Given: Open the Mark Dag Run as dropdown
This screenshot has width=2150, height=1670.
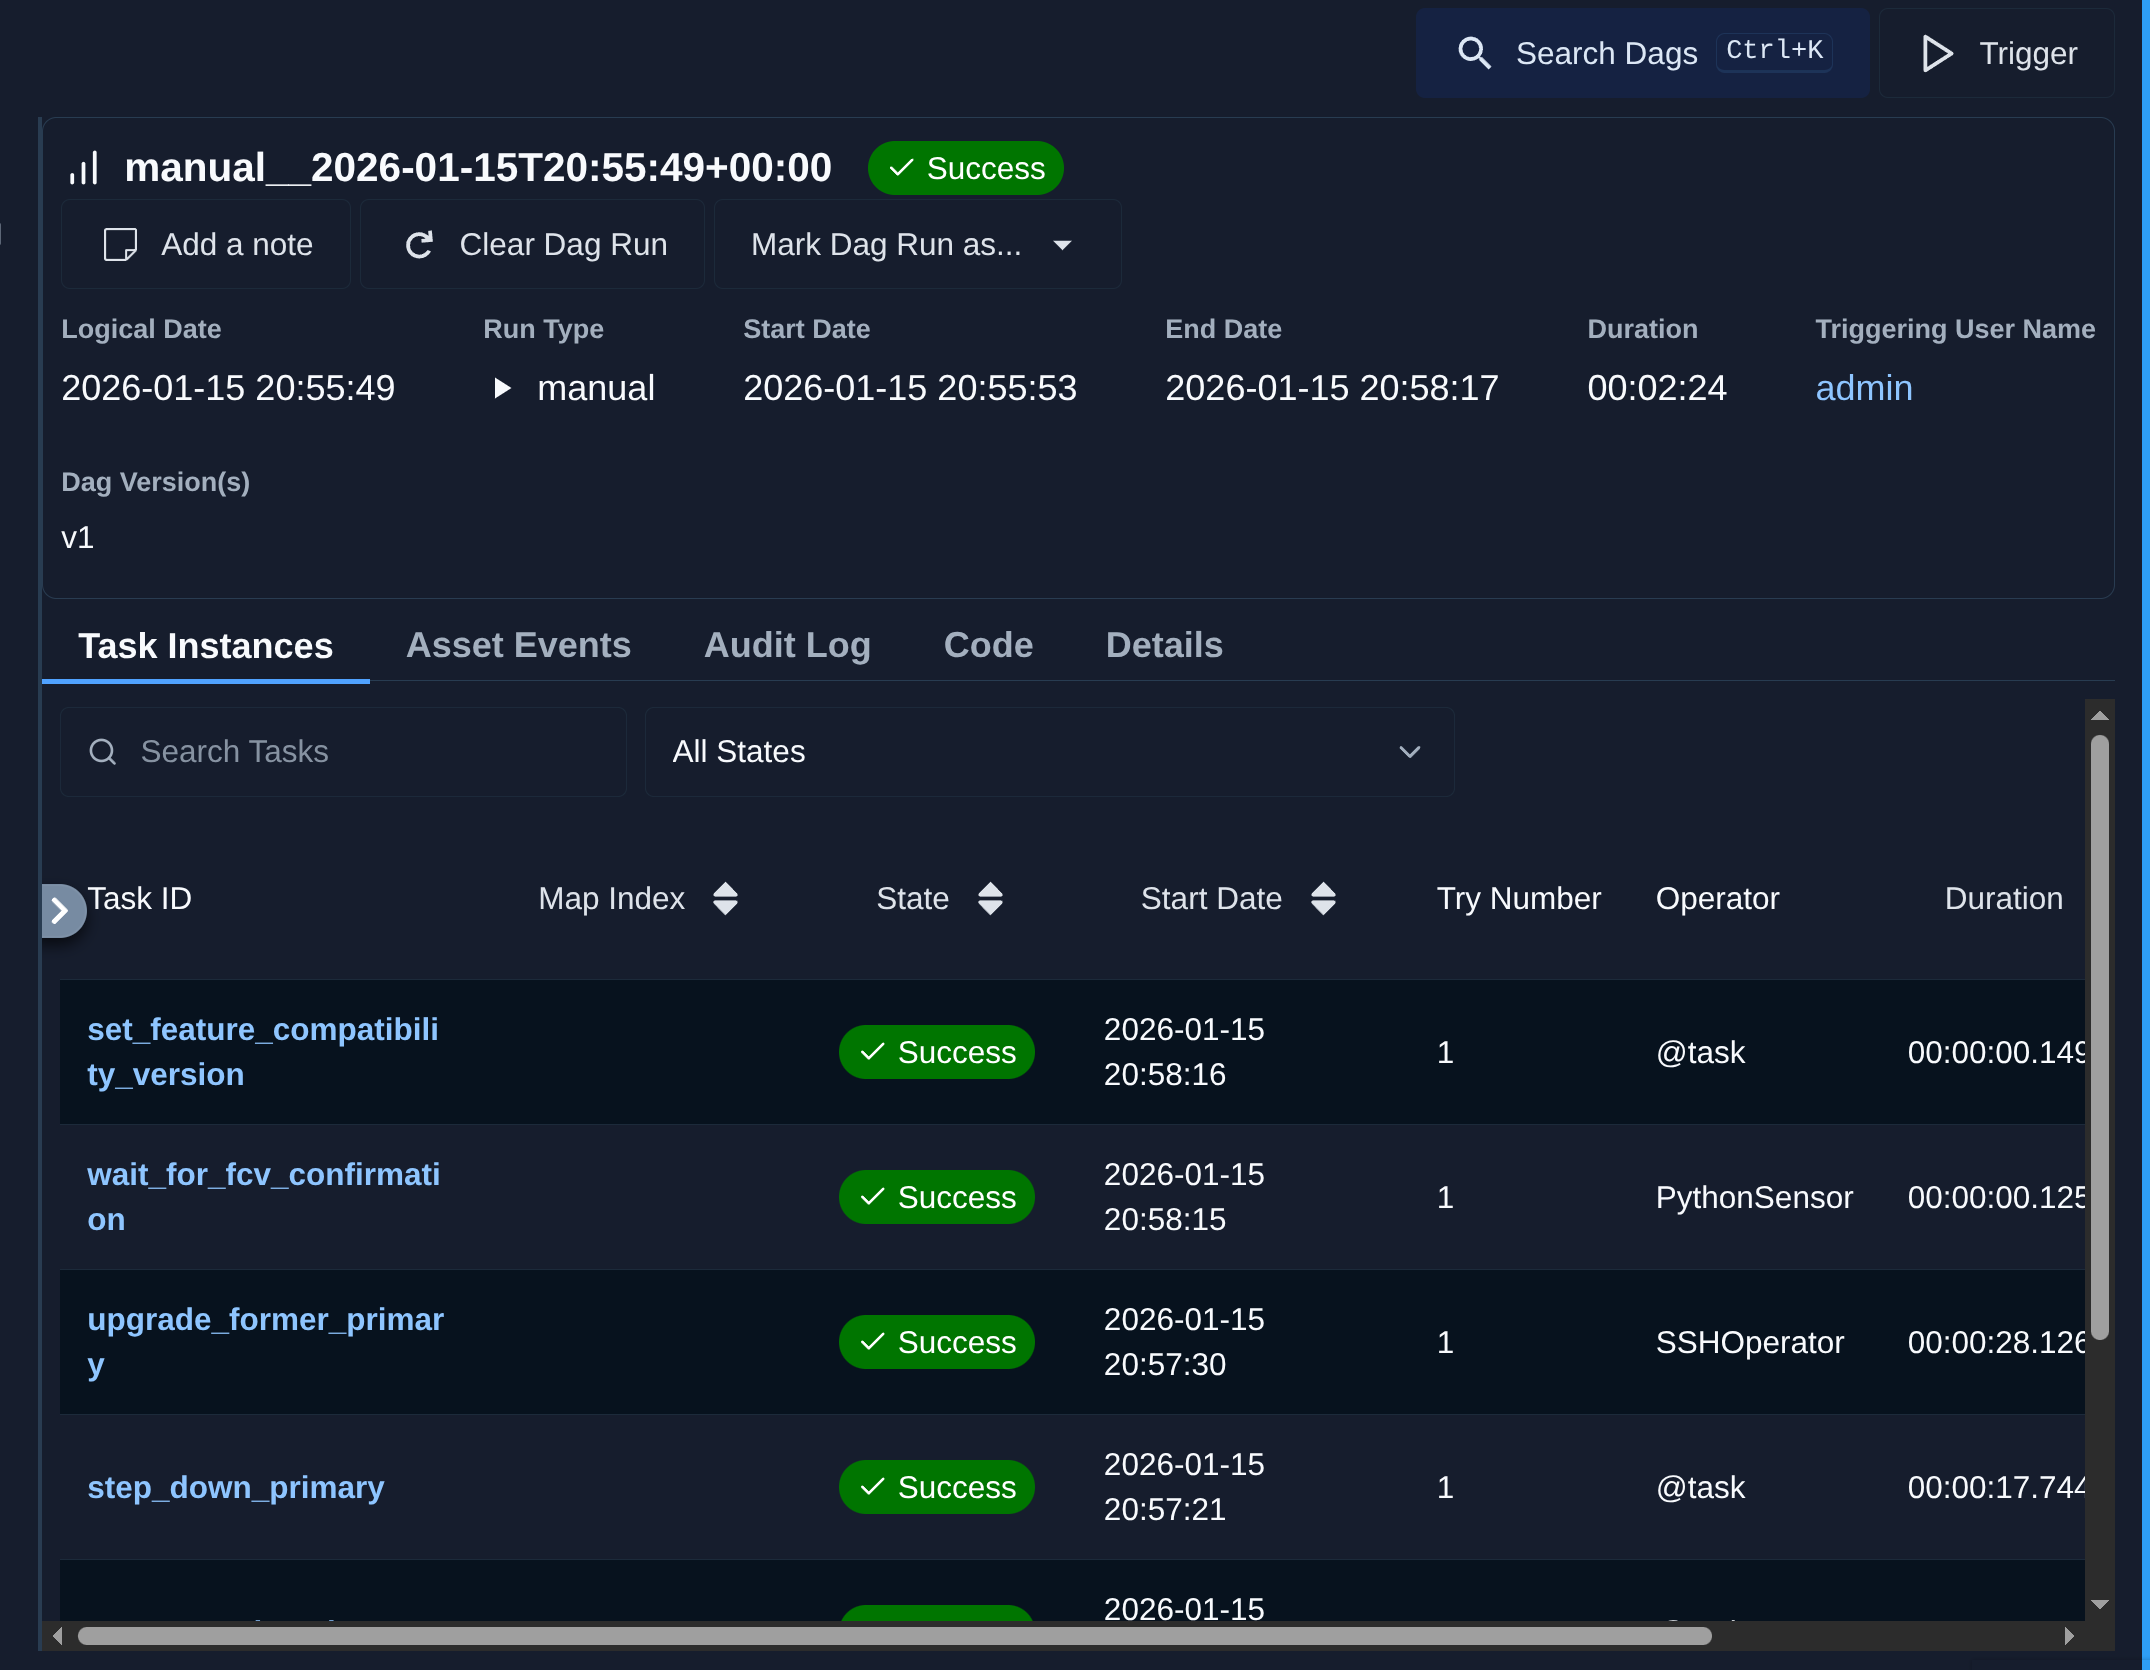Looking at the screenshot, I should coord(916,244).
